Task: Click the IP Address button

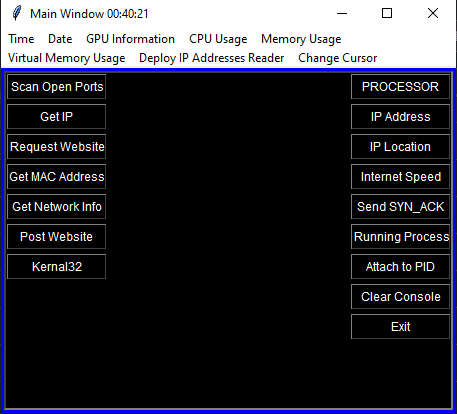Action: (x=400, y=117)
